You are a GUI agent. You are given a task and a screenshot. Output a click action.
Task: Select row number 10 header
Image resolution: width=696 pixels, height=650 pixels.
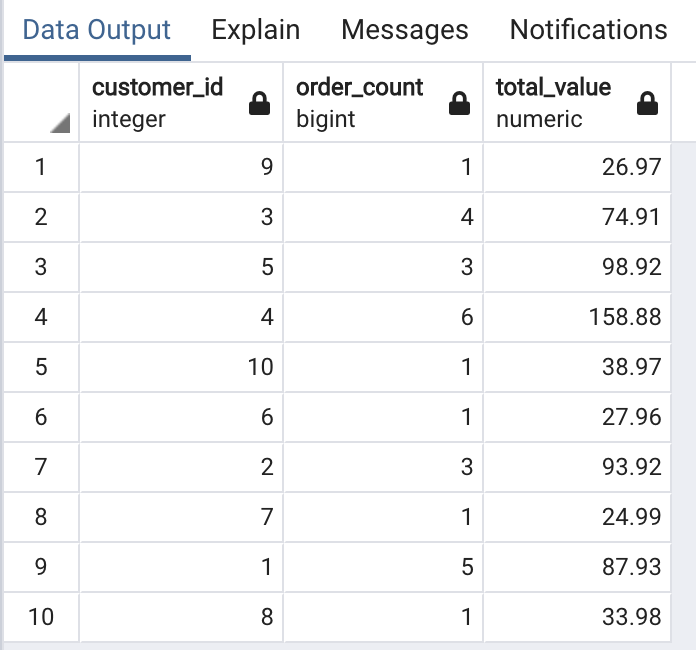tap(41, 617)
